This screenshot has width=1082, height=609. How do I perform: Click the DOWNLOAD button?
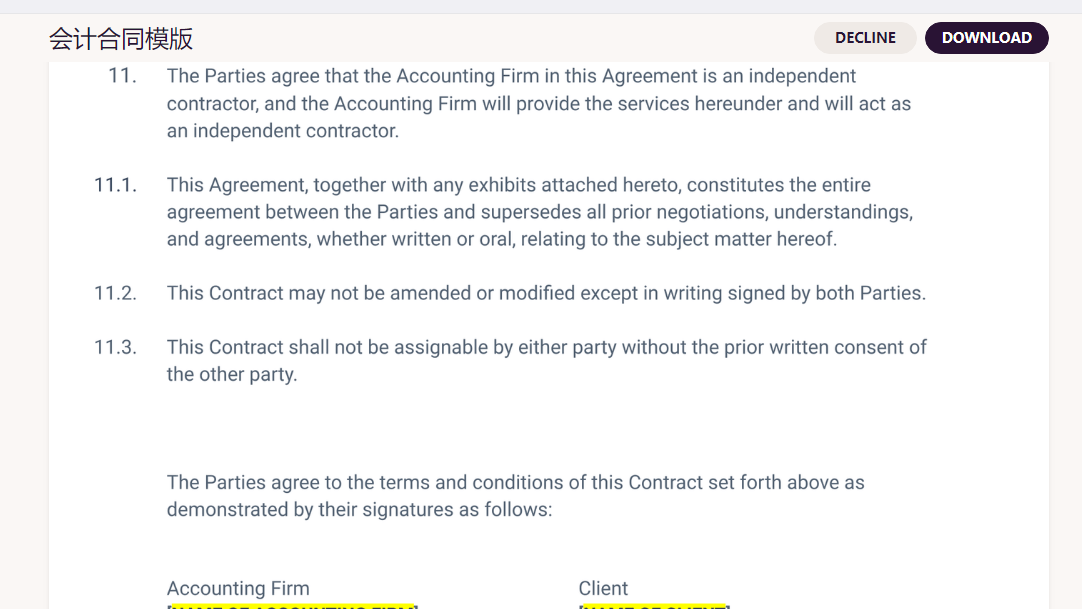[986, 38]
